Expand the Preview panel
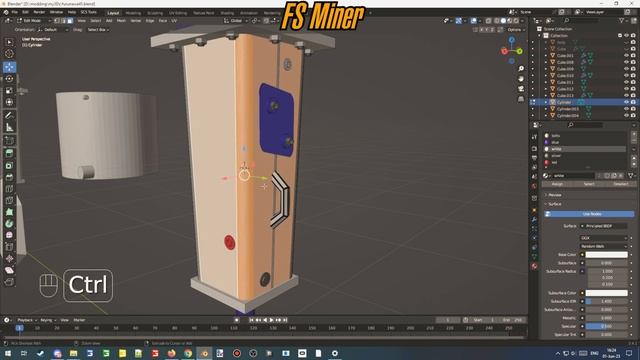The width and height of the screenshot is (640, 360). click(x=555, y=195)
